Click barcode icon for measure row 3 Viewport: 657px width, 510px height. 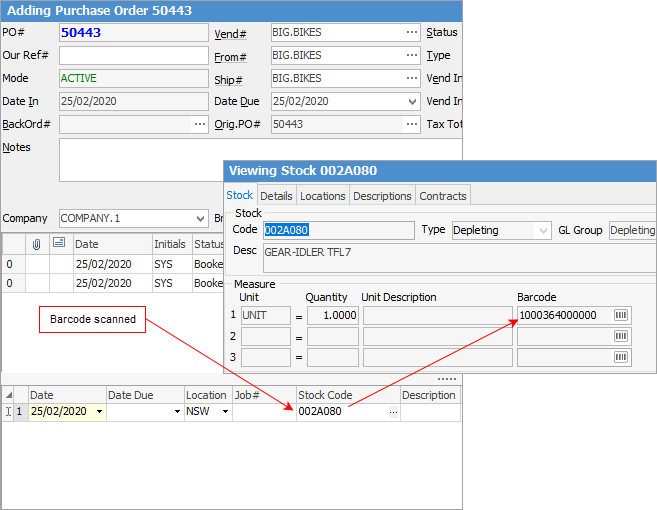coord(621,357)
